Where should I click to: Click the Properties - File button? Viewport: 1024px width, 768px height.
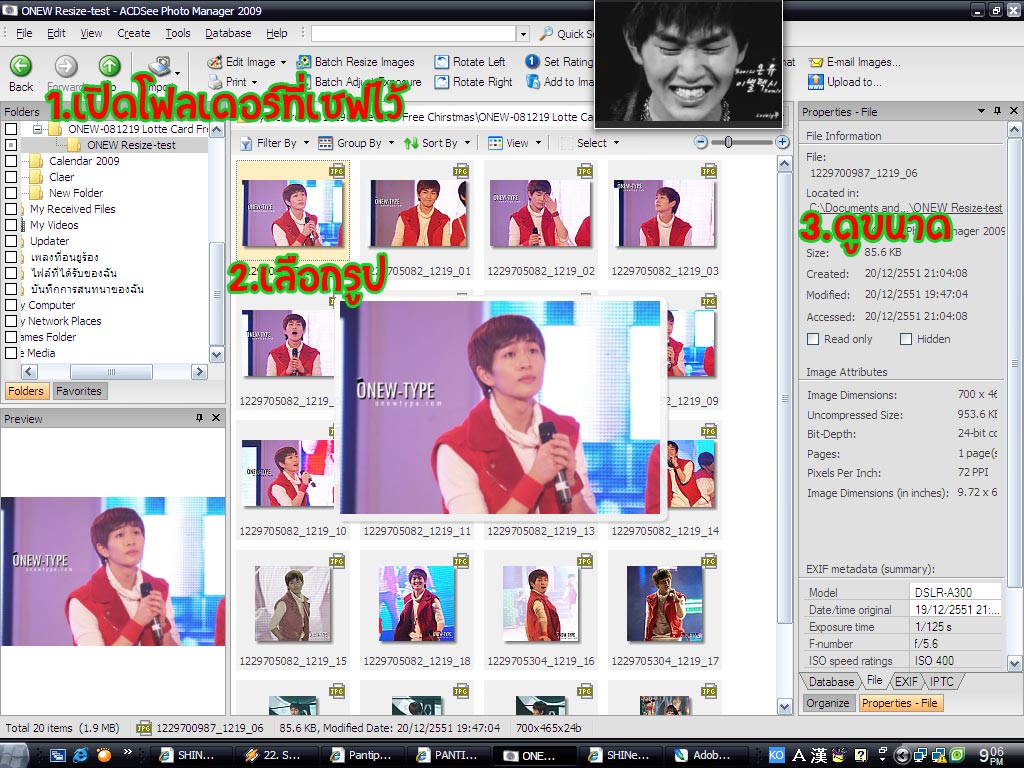tap(899, 703)
